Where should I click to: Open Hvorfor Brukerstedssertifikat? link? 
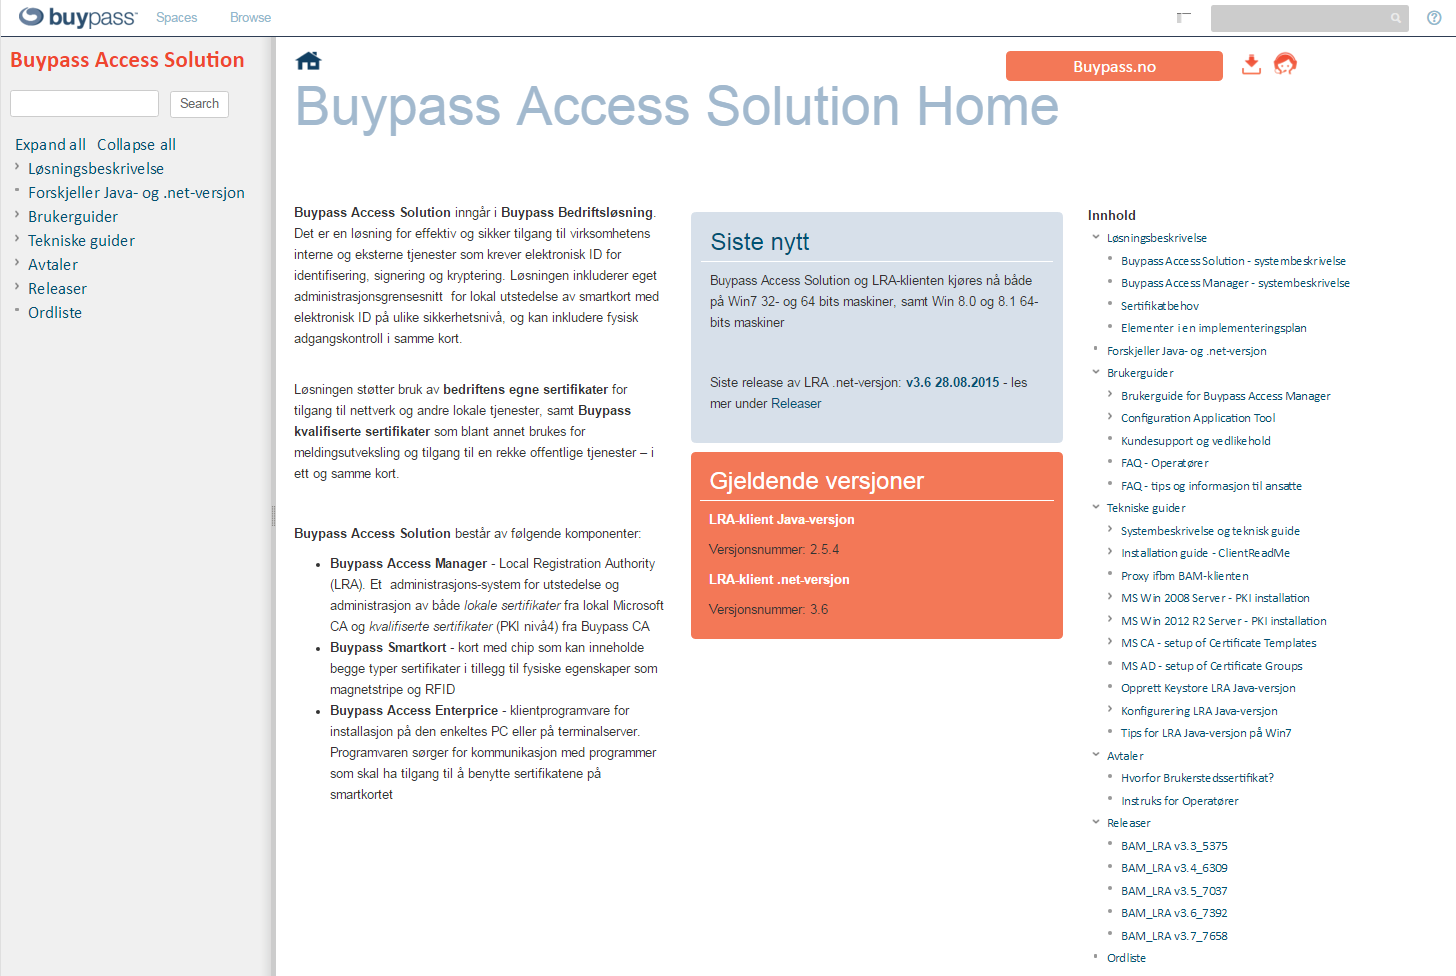point(1197,778)
